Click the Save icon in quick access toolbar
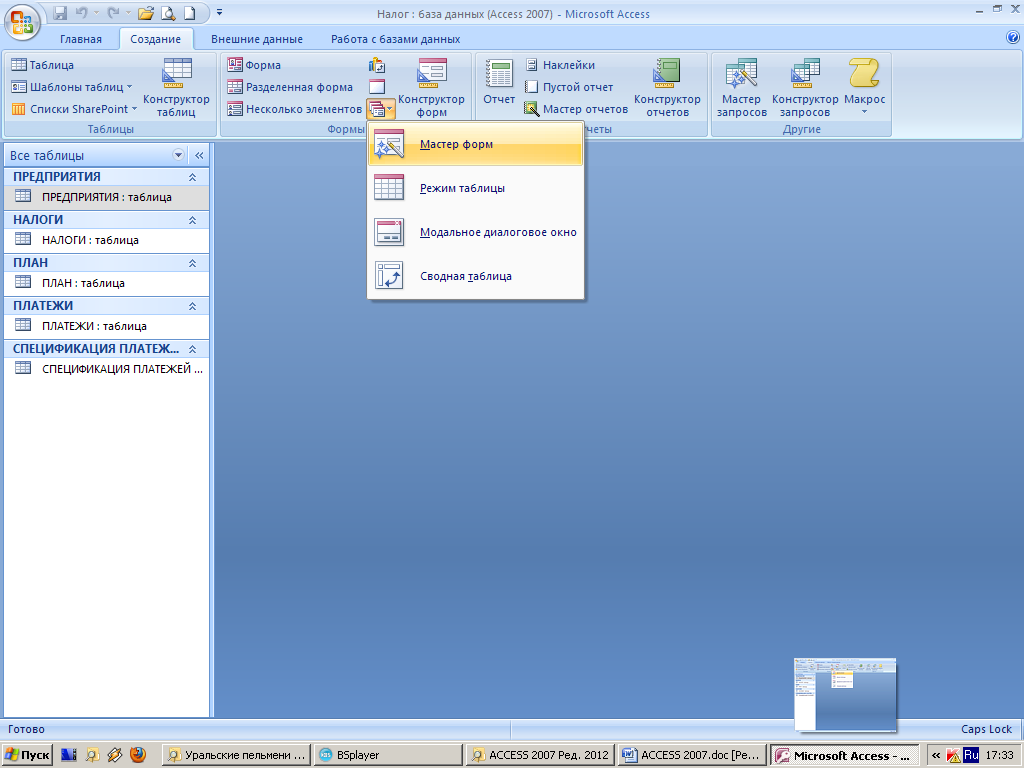The height and width of the screenshot is (768, 1024). (x=60, y=12)
